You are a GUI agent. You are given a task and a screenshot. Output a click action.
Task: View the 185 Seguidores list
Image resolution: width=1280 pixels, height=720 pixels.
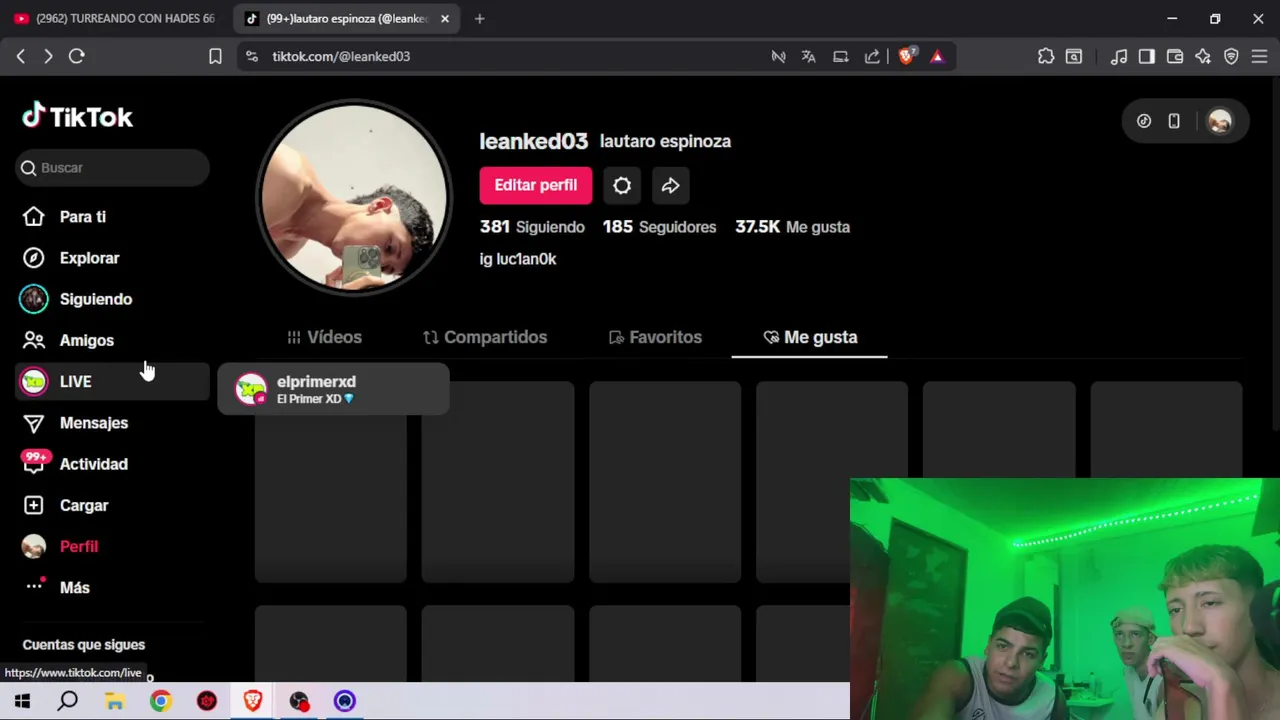point(659,227)
